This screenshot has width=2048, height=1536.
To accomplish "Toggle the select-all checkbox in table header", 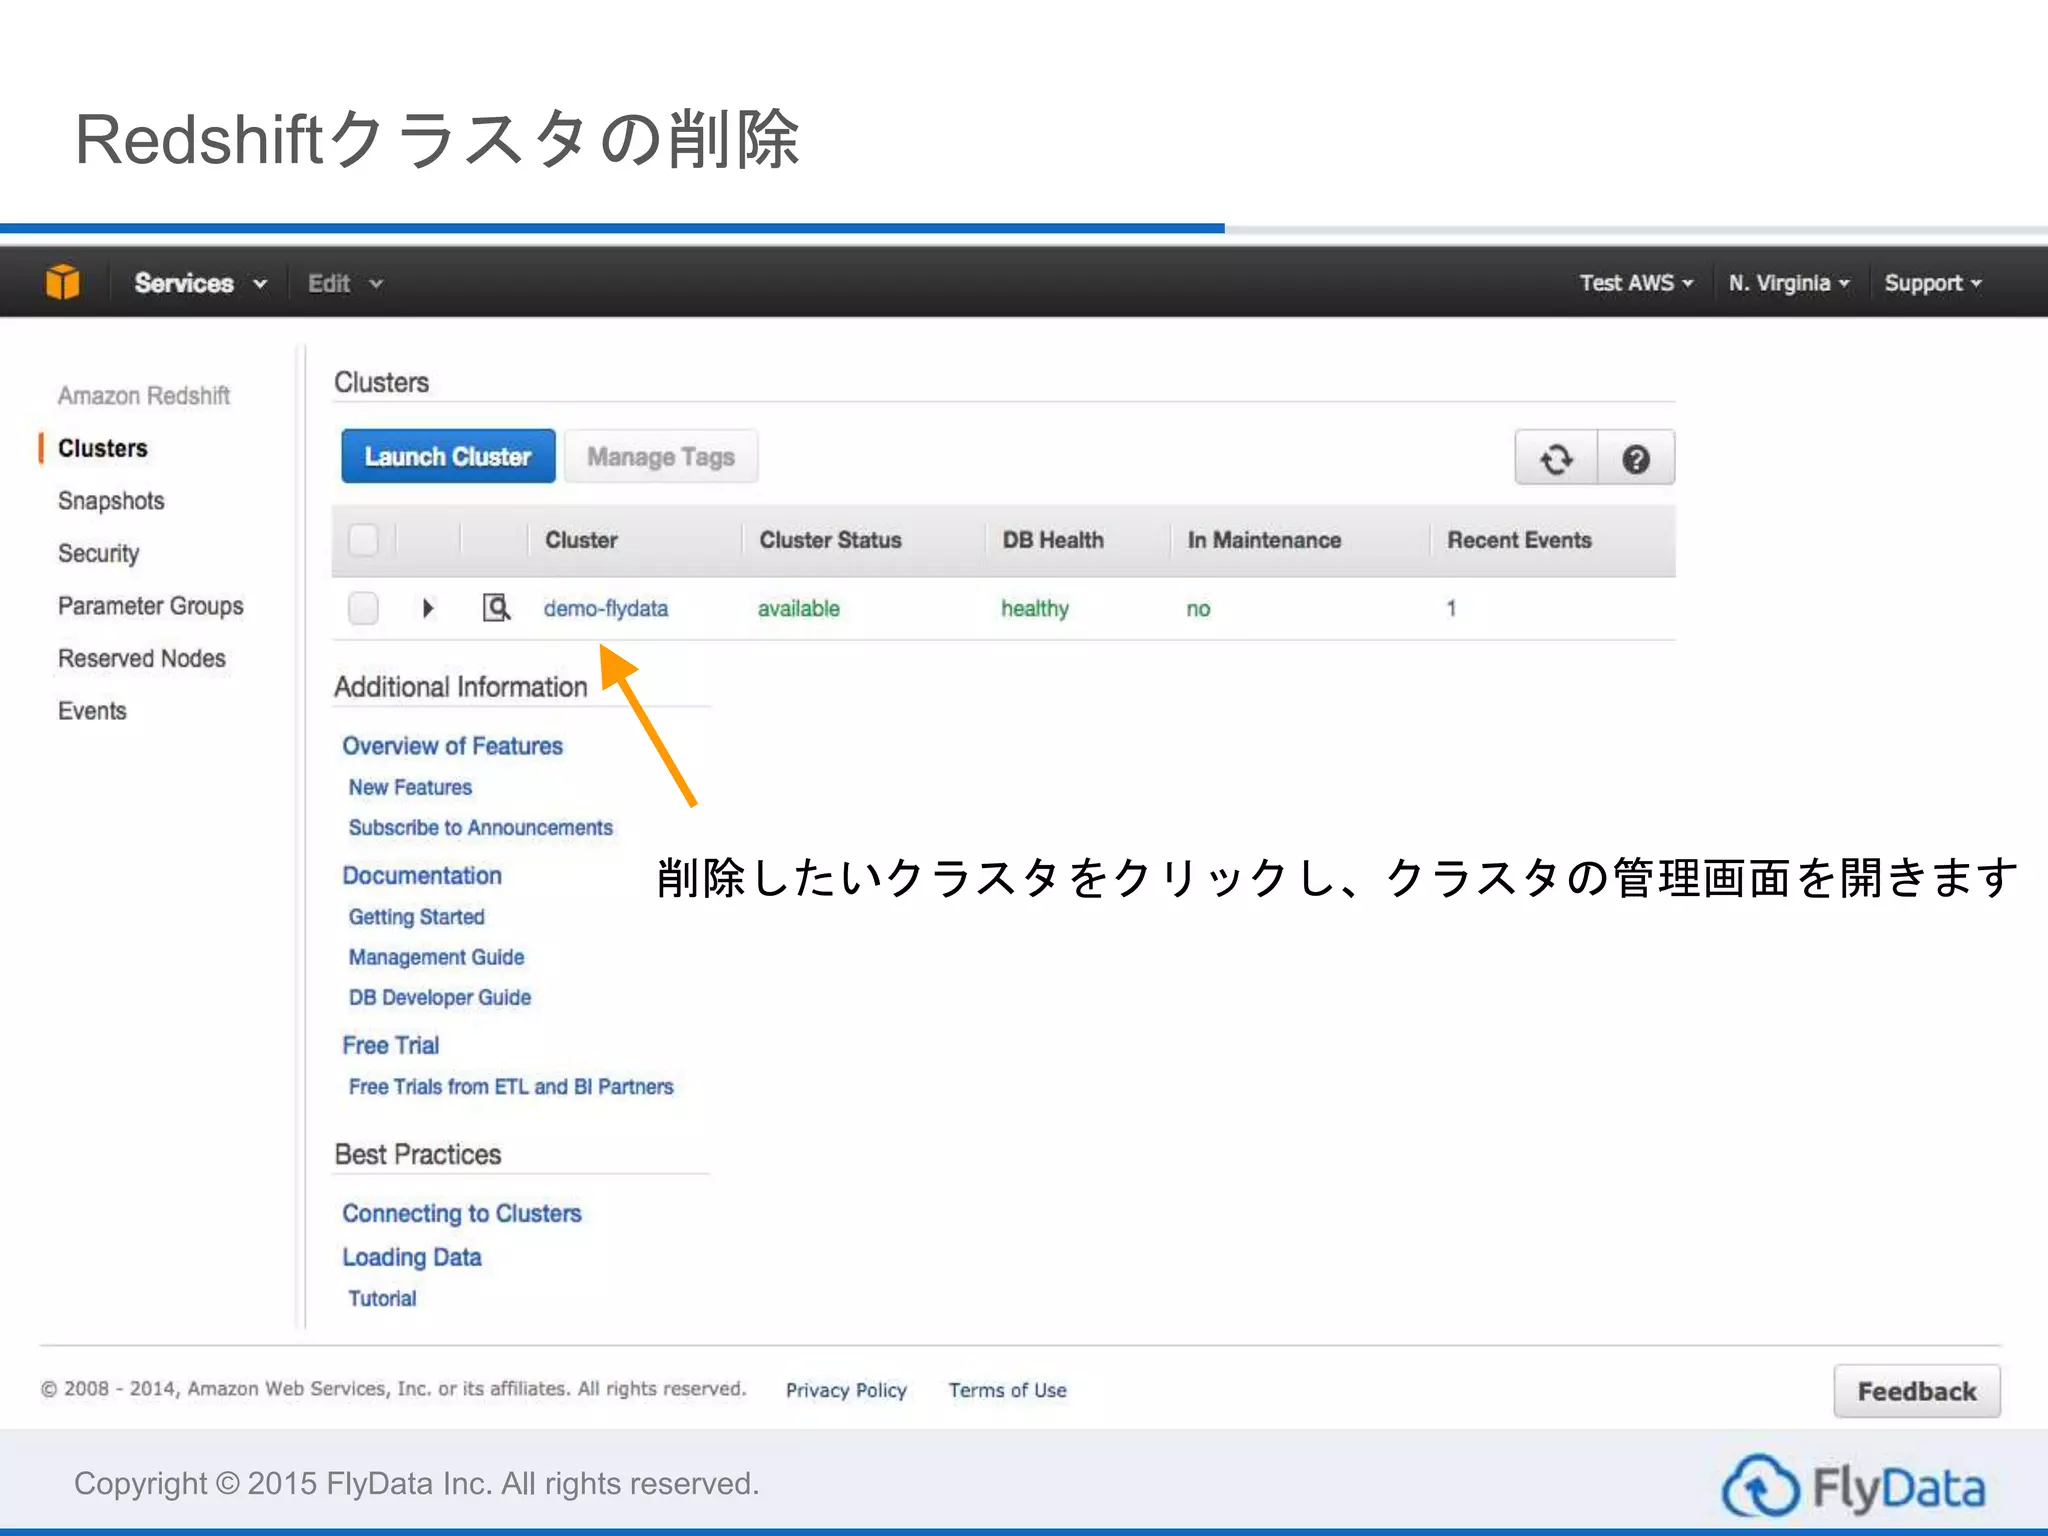I will 363,540.
